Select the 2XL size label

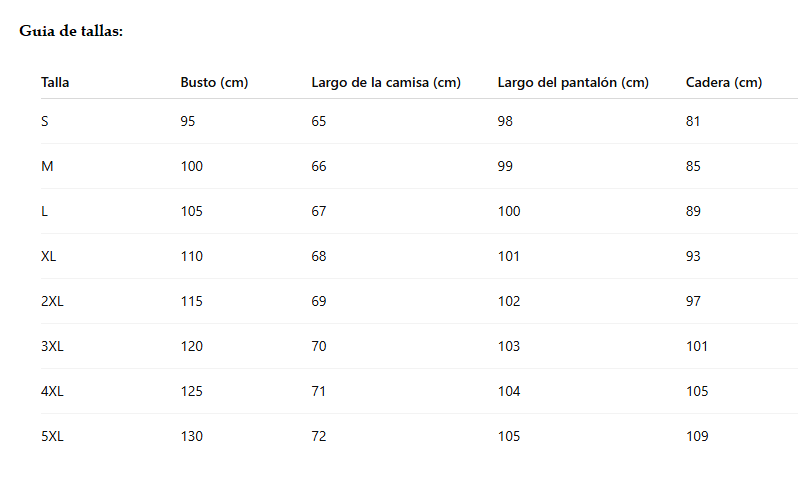click(52, 301)
